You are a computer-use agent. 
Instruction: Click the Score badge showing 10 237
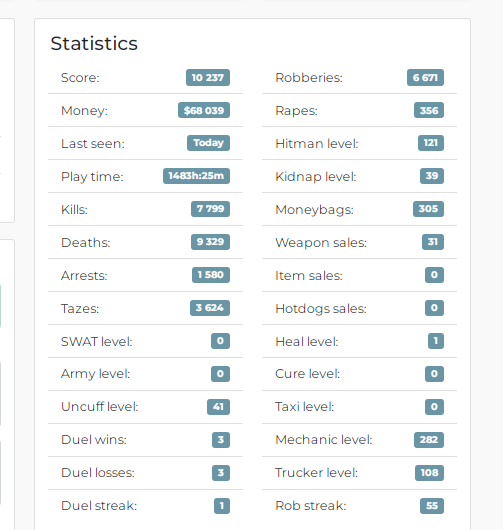coord(208,77)
